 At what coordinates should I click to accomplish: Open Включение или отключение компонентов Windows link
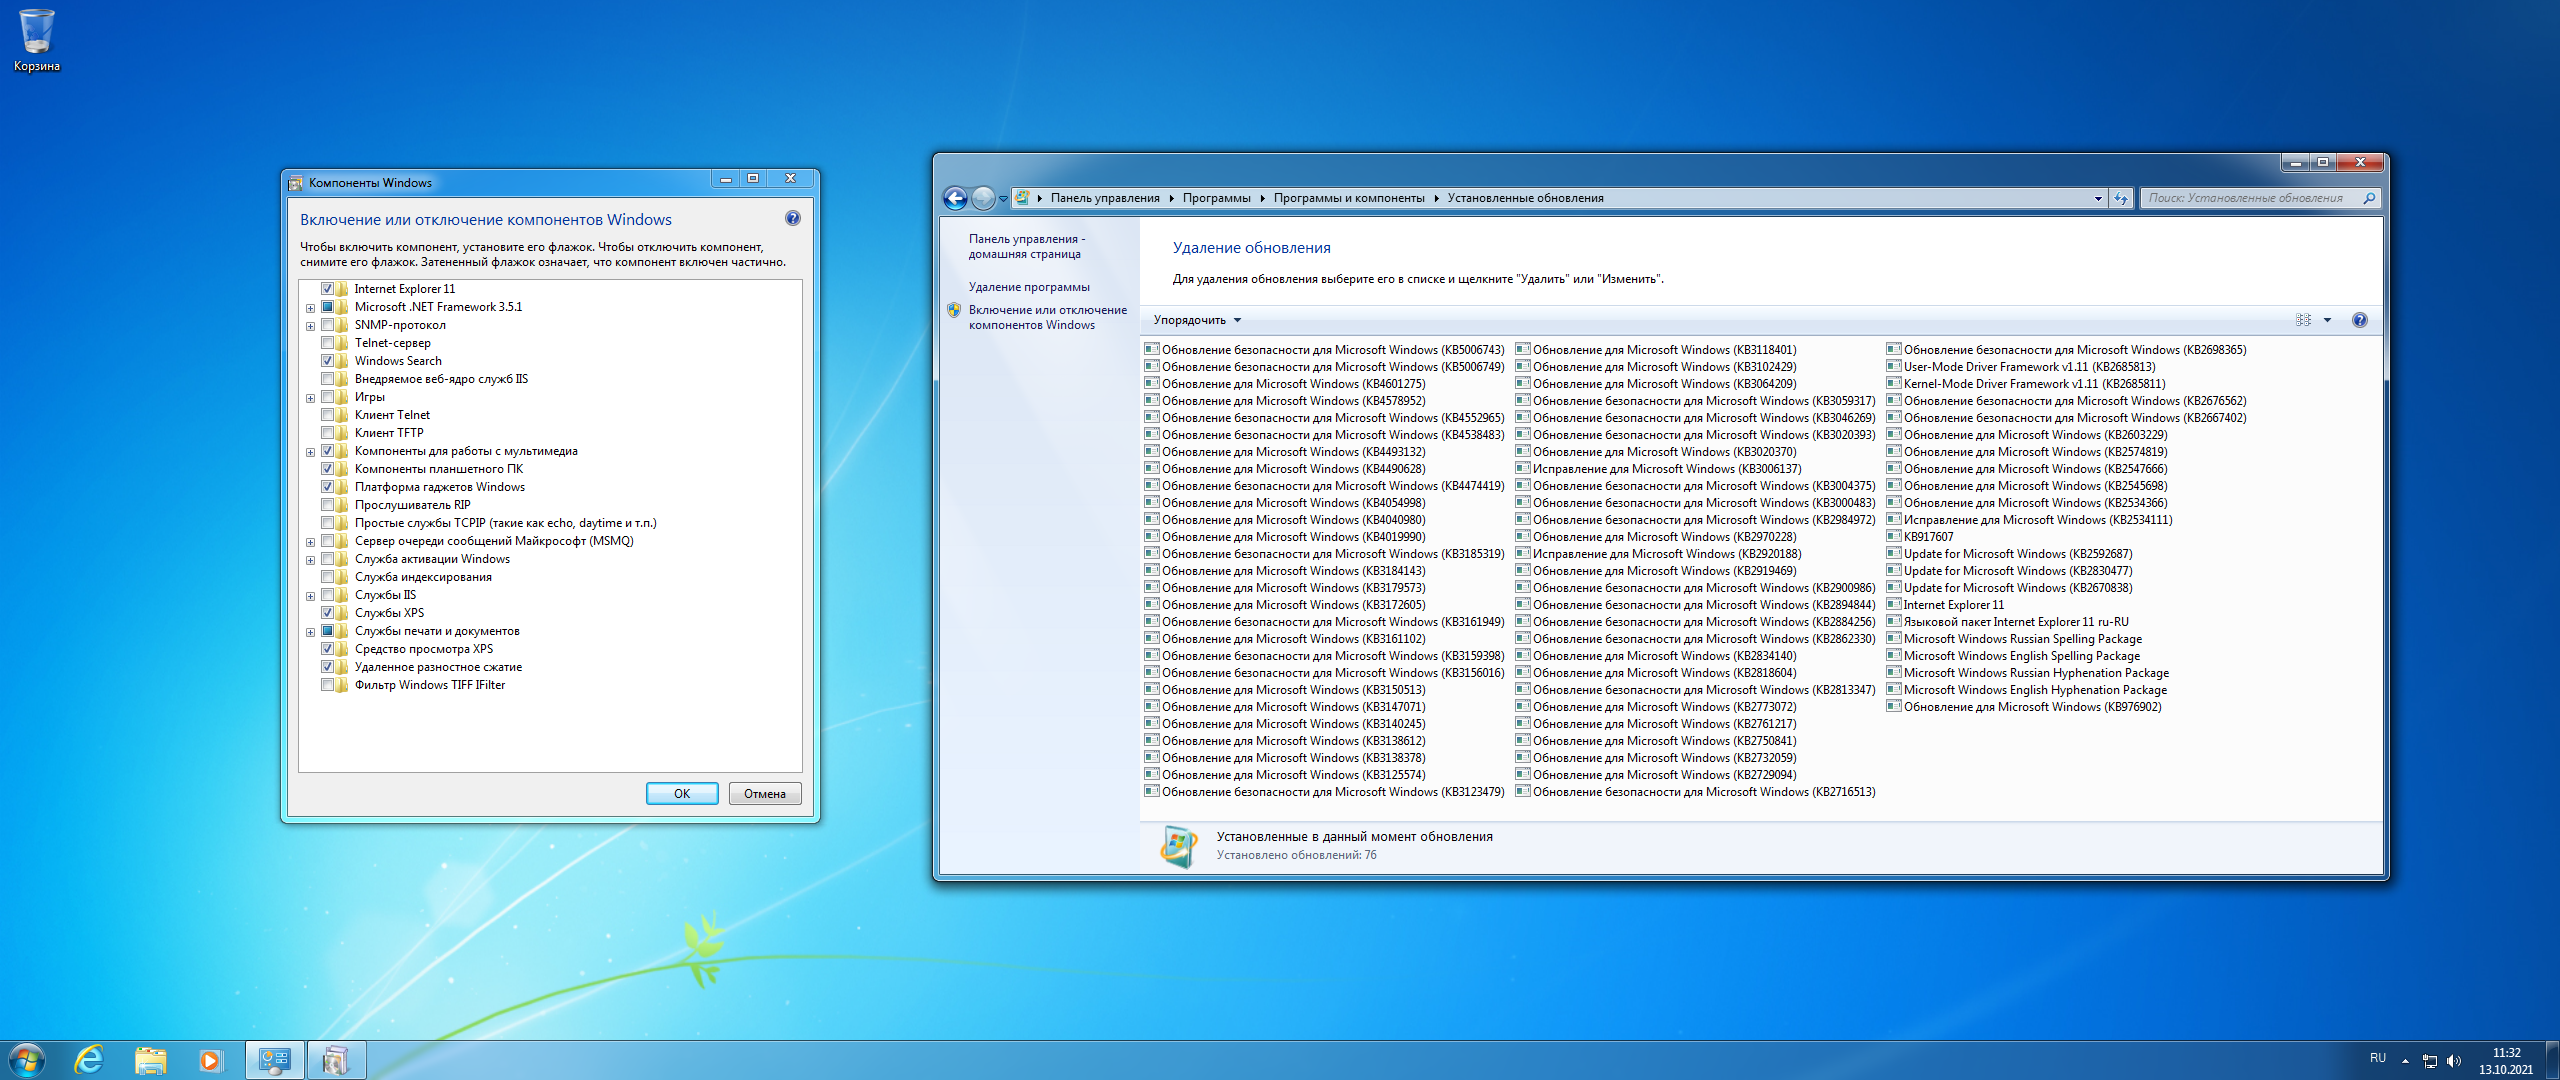click(1047, 317)
